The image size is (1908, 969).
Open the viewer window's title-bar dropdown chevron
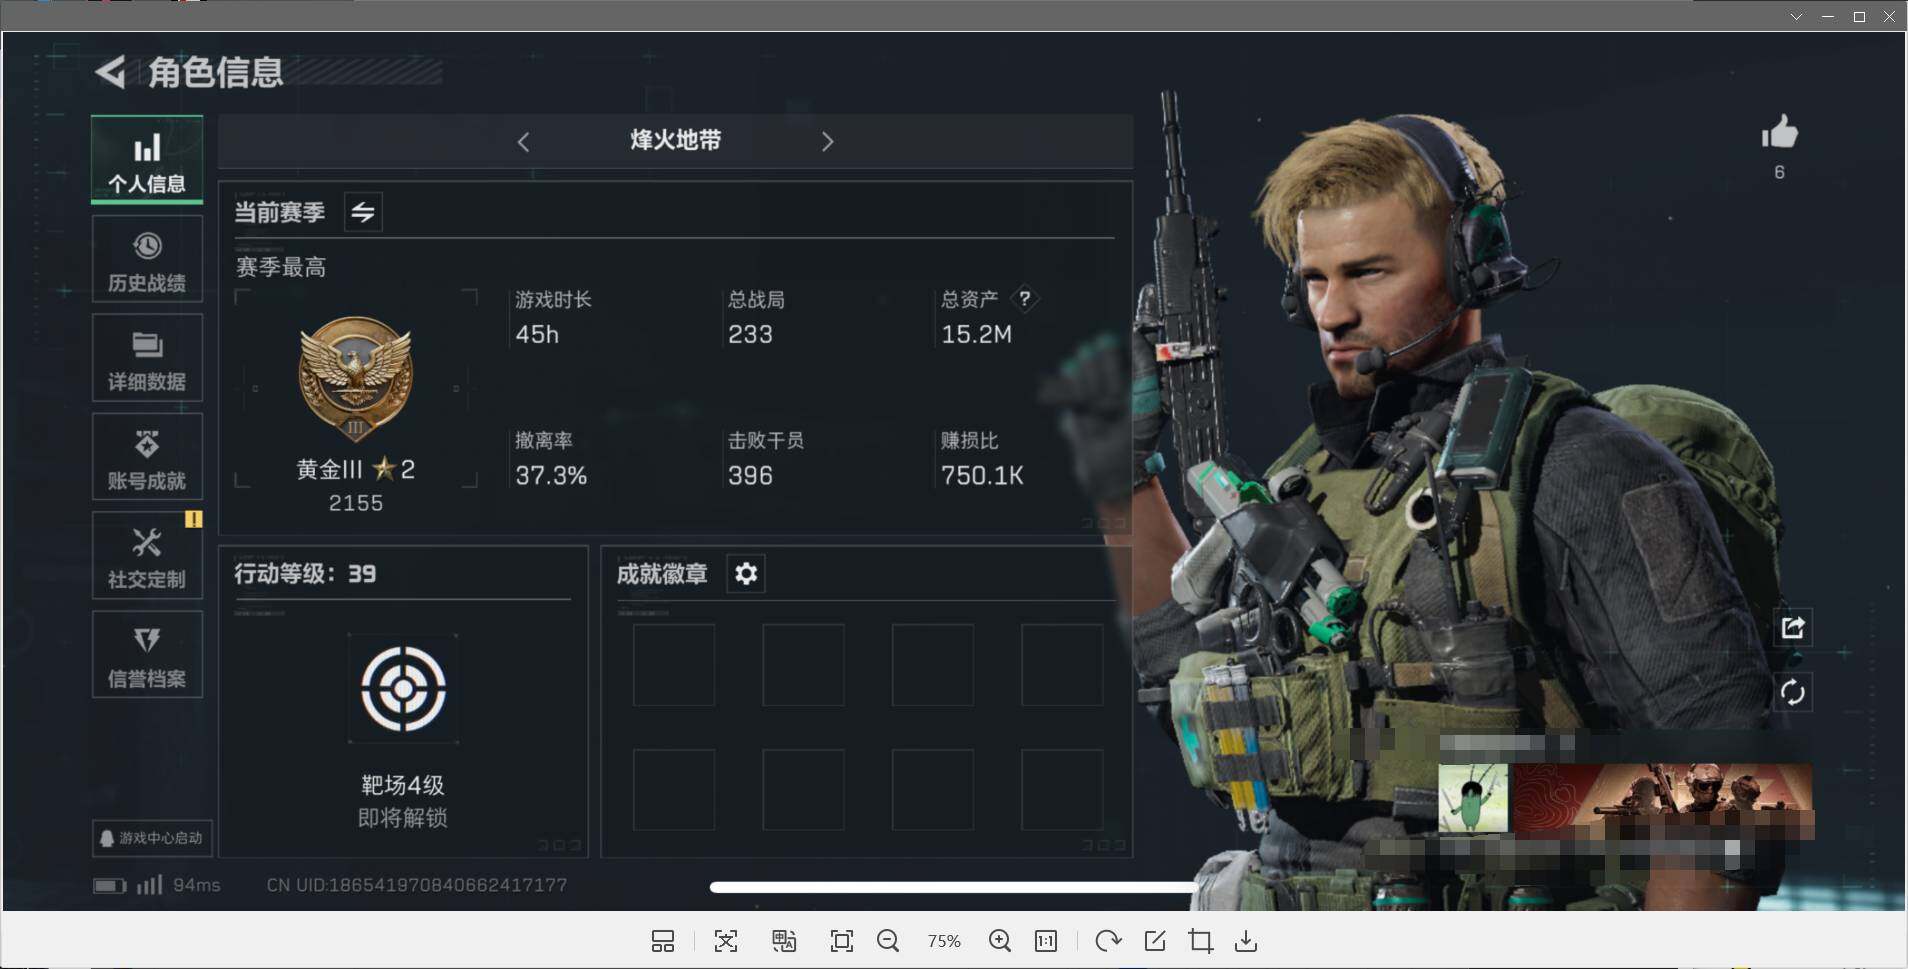coord(1797,17)
